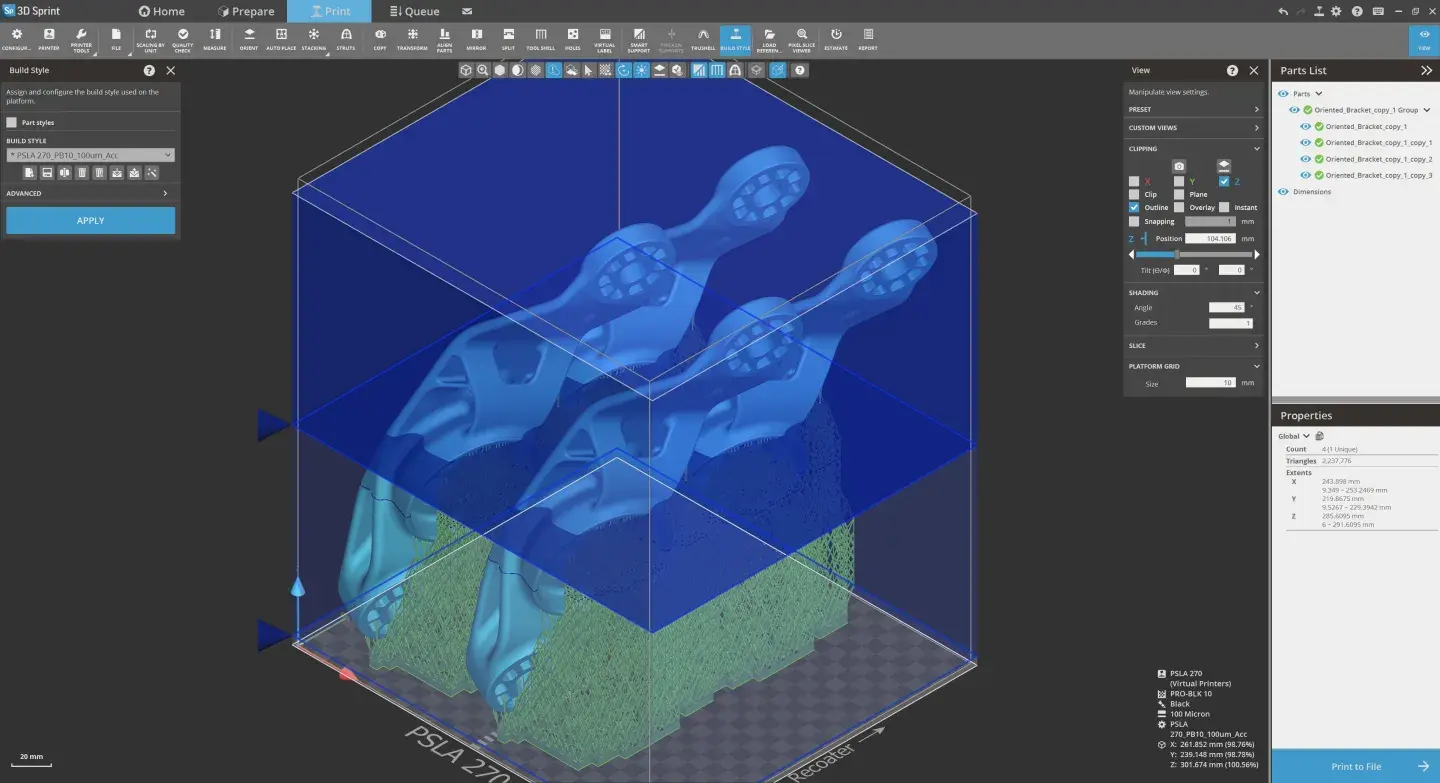
Task: Click the Virtual Label tool
Action: click(605, 39)
